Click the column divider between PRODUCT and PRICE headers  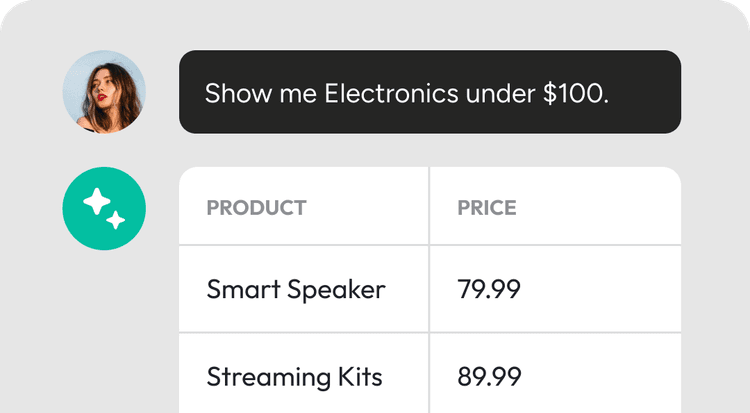coord(429,206)
